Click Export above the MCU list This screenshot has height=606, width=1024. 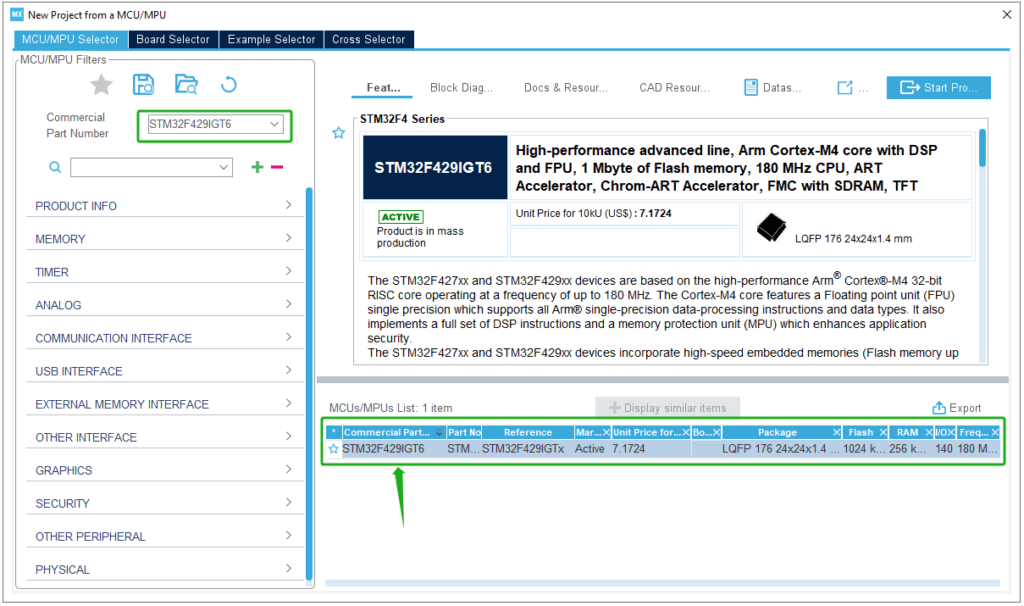point(957,408)
